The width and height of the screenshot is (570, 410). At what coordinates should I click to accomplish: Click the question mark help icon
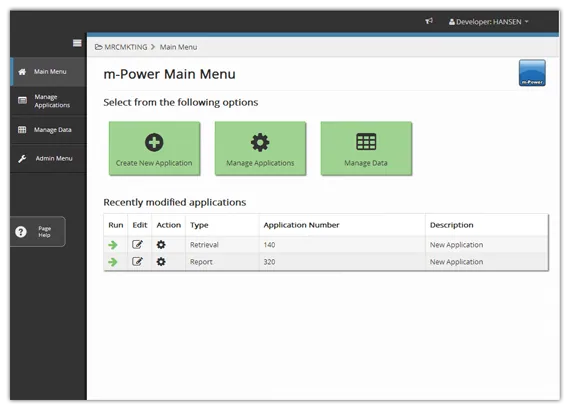21,232
